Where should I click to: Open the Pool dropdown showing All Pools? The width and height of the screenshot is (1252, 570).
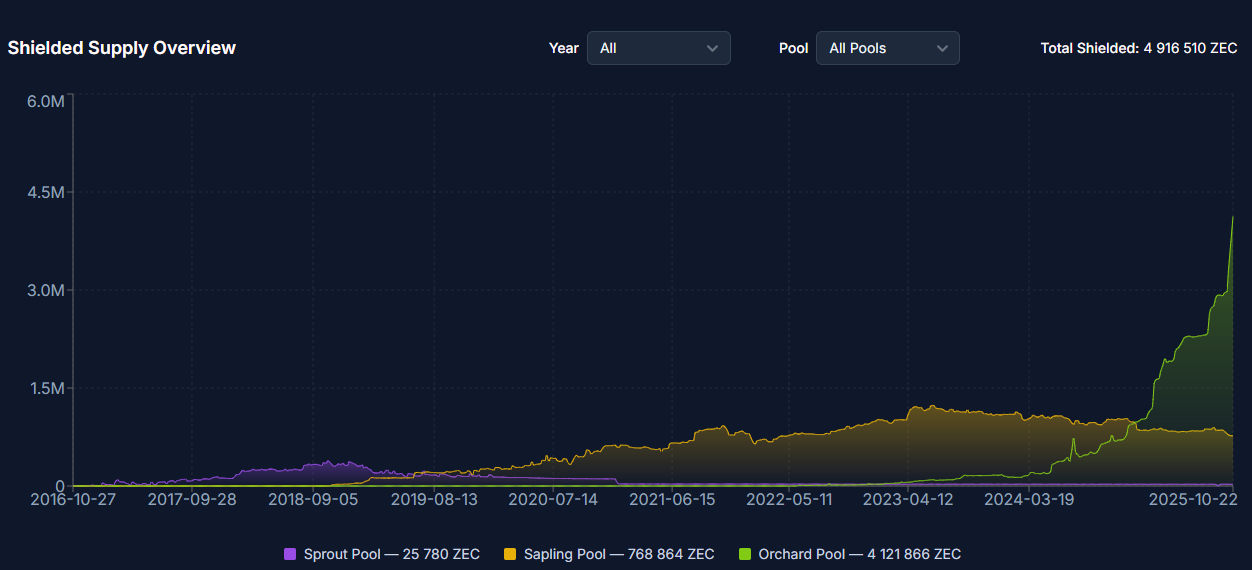886,48
